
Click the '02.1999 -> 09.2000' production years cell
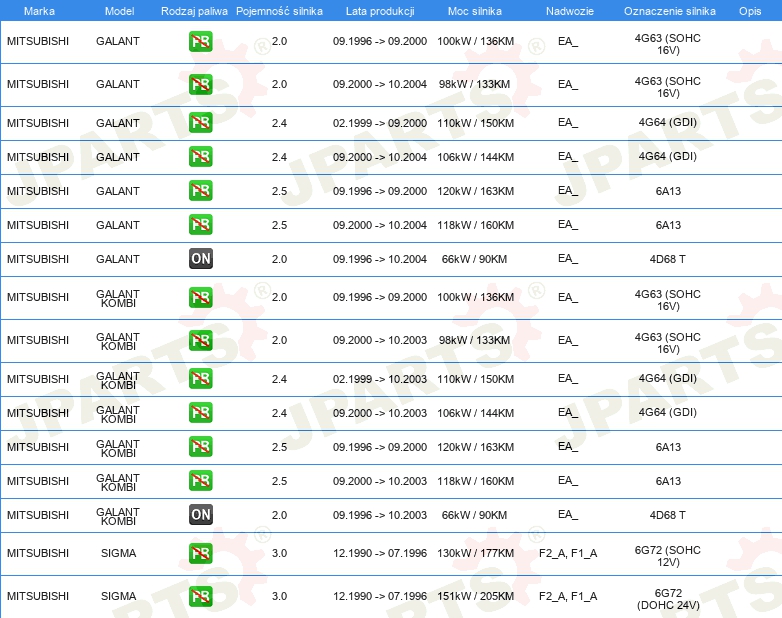(380, 123)
